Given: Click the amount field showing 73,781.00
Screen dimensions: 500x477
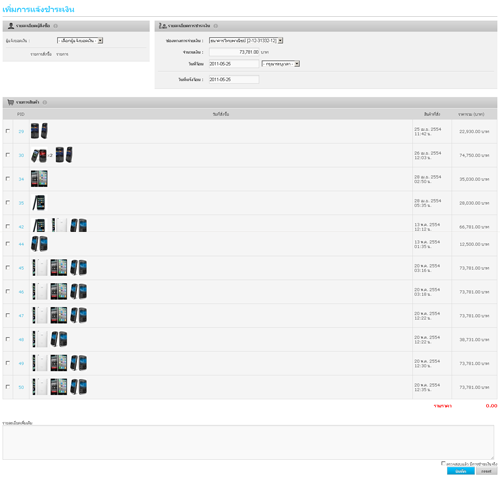Looking at the screenshot, I should 234,52.
